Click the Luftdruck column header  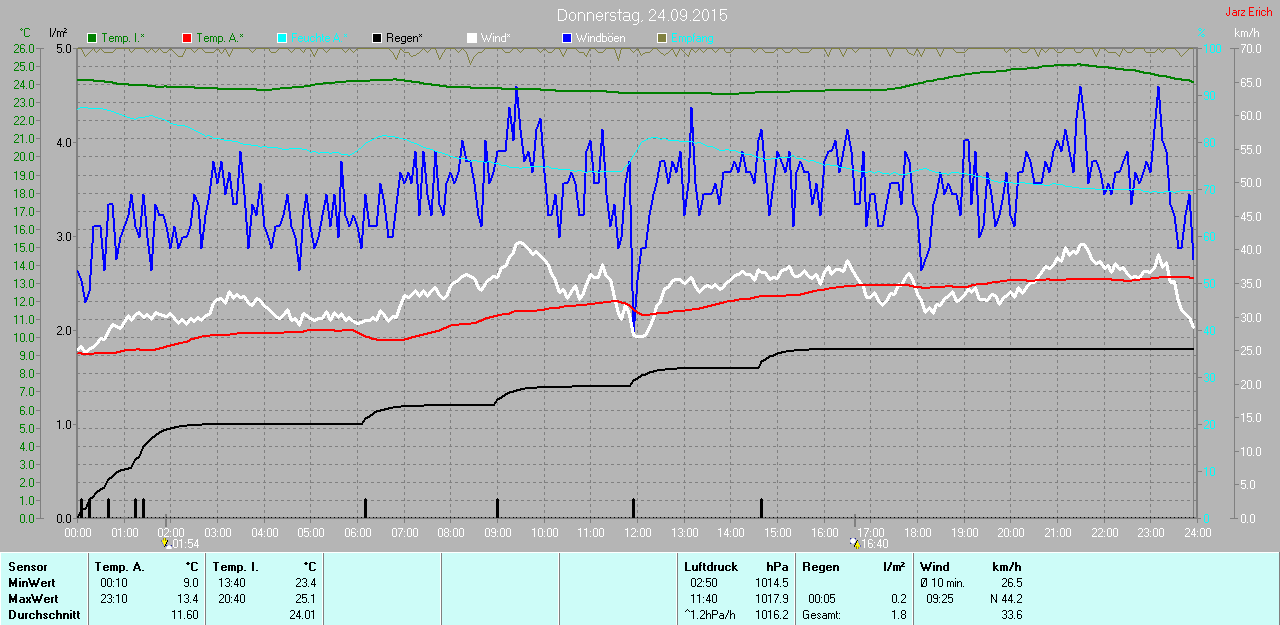click(711, 567)
